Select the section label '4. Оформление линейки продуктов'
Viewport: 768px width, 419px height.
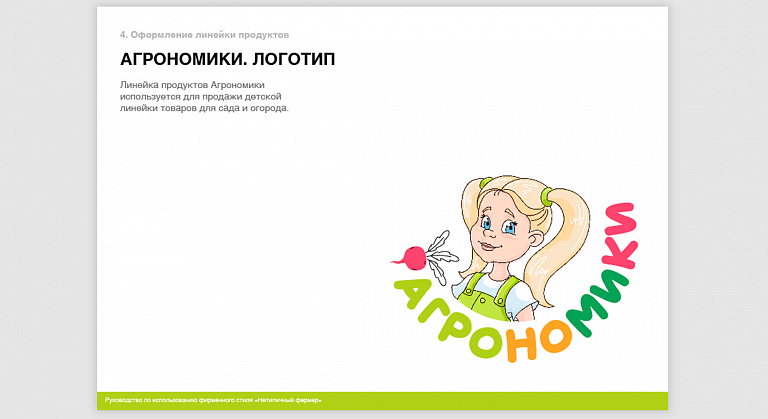[204, 35]
